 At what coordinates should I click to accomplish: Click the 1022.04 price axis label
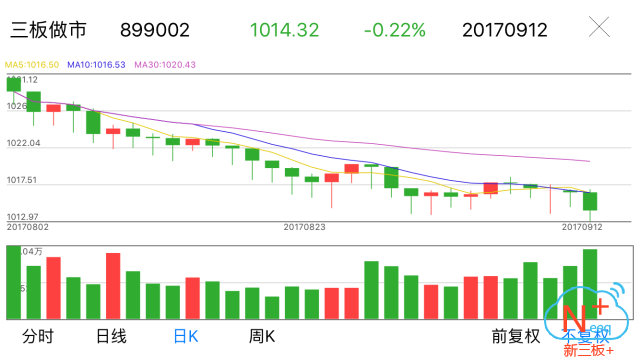click(x=23, y=143)
